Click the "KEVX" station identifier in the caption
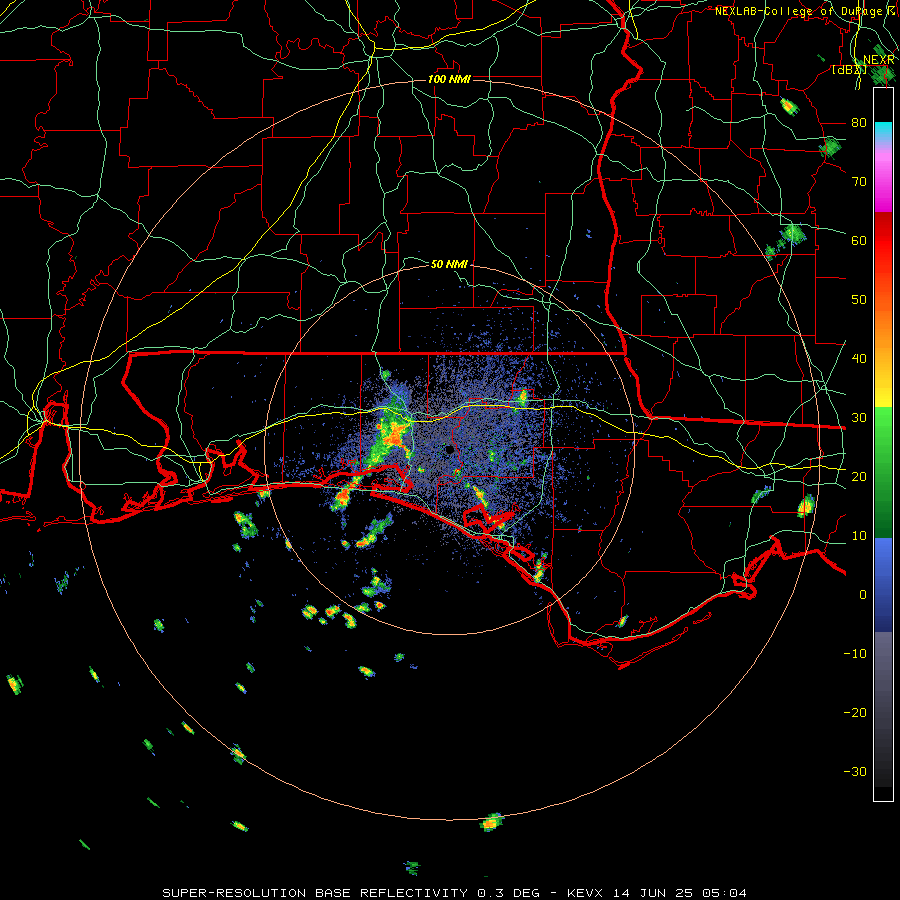This screenshot has height=900, width=900. point(587,893)
